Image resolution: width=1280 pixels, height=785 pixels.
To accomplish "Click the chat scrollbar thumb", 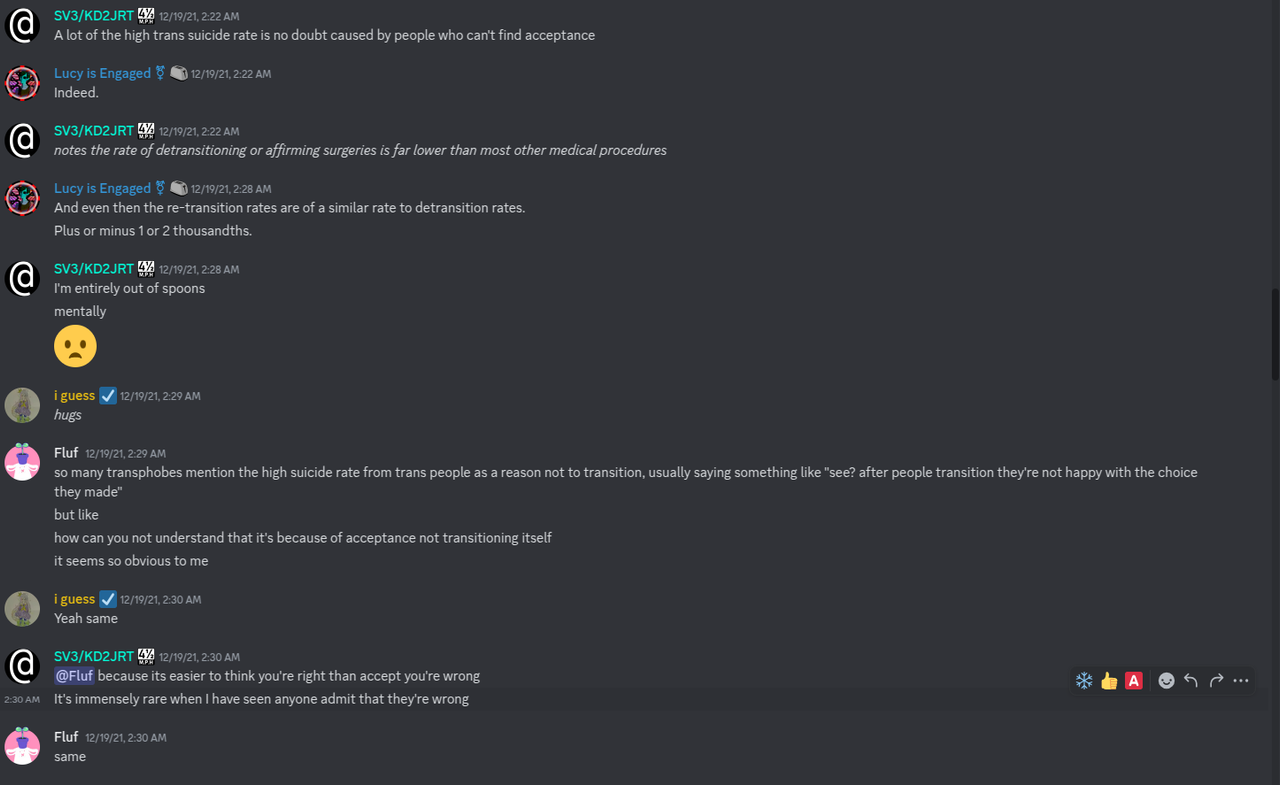I will pyautogui.click(x=1275, y=335).
